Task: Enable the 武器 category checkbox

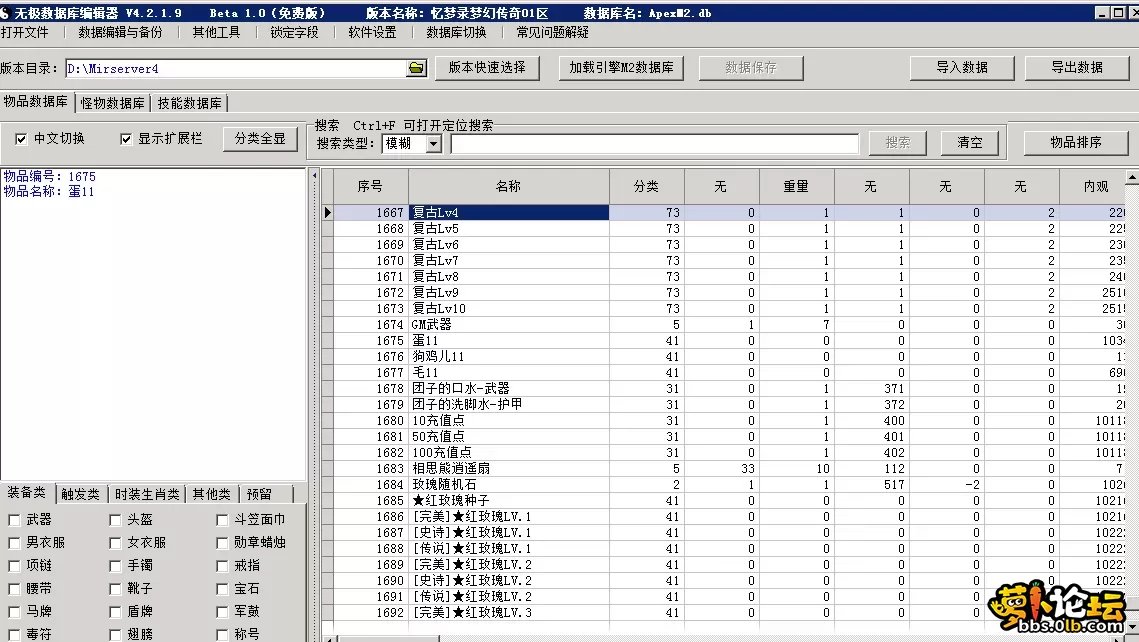Action: [x=14, y=520]
